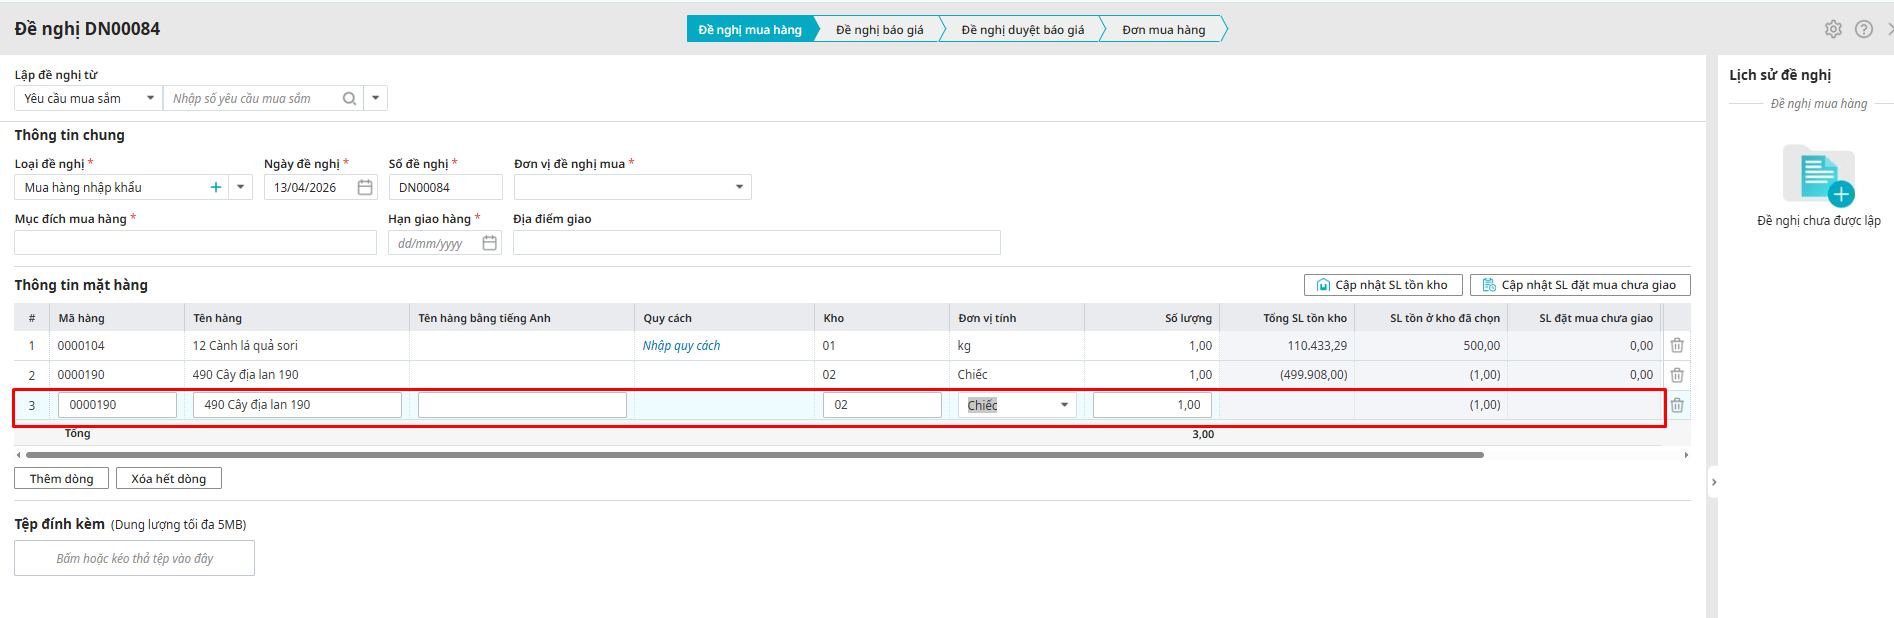The width and height of the screenshot is (1894, 618).
Task: Open calendar for Hạn giao hàng
Action: tap(490, 243)
